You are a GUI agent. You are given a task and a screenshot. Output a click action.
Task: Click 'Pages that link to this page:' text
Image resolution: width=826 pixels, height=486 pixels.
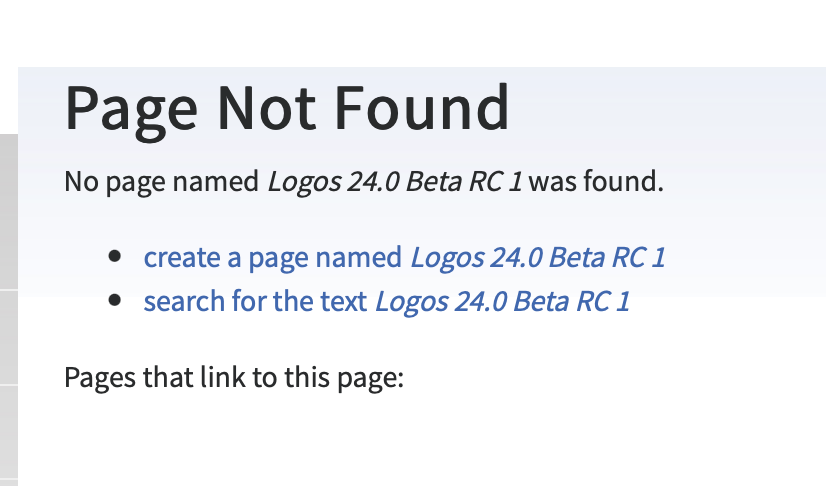pyautogui.click(x=234, y=378)
